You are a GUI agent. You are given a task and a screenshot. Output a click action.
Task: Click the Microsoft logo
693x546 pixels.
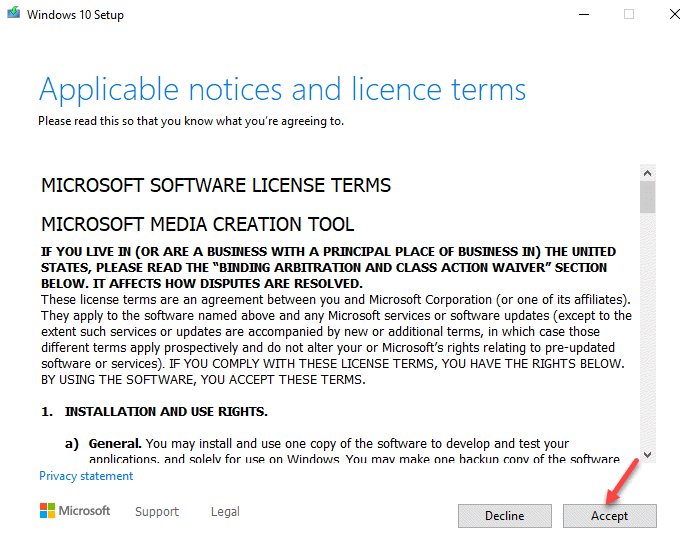(x=75, y=511)
